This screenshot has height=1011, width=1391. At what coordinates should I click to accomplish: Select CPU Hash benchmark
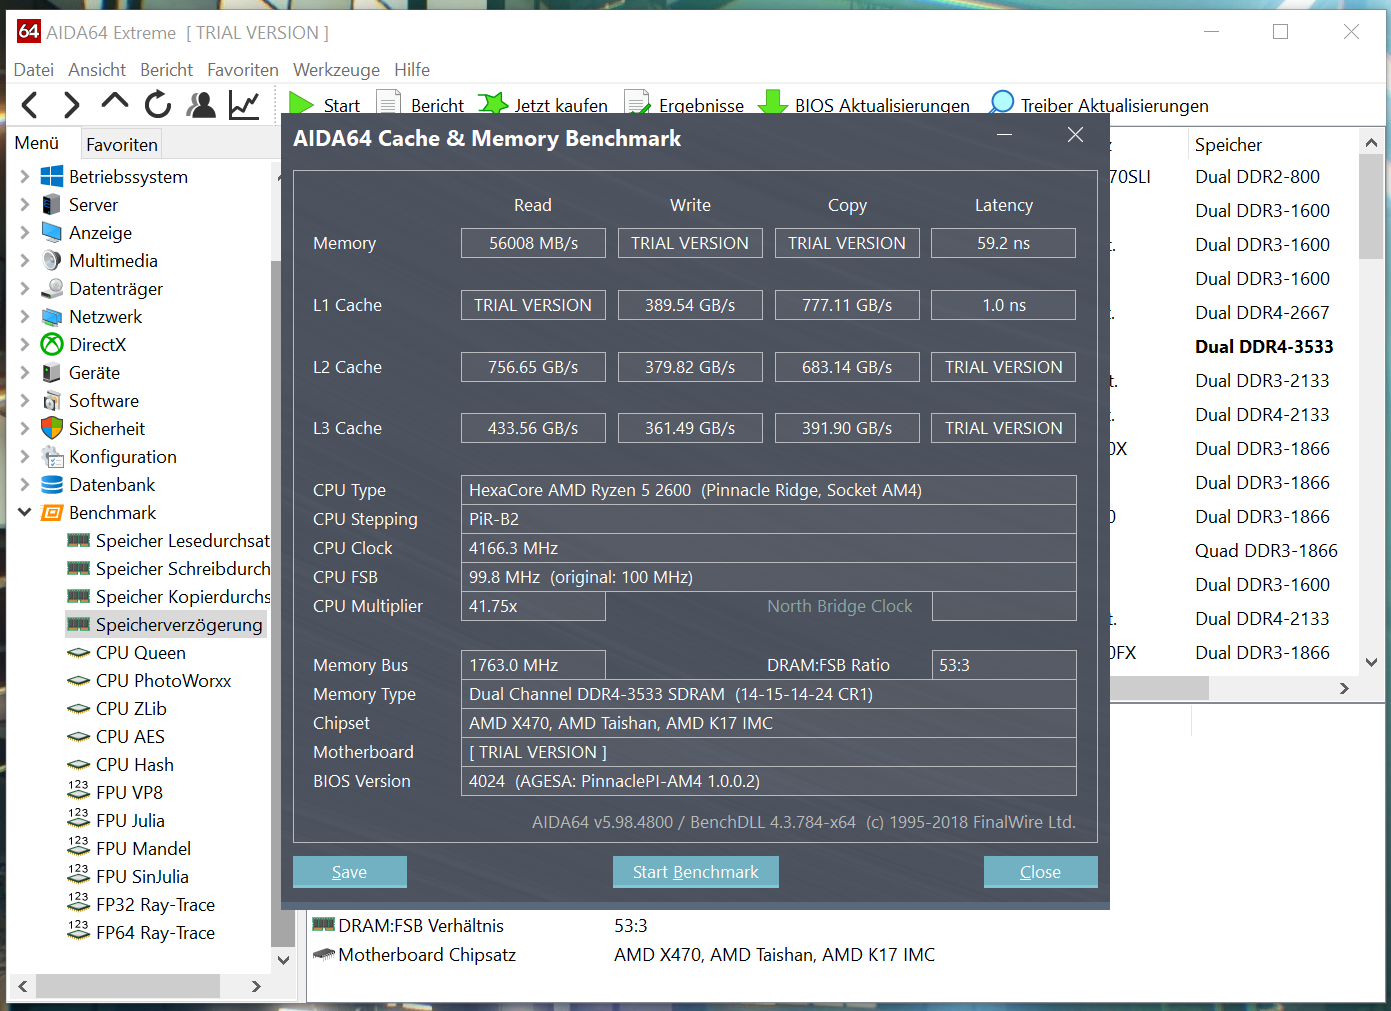pos(135,765)
